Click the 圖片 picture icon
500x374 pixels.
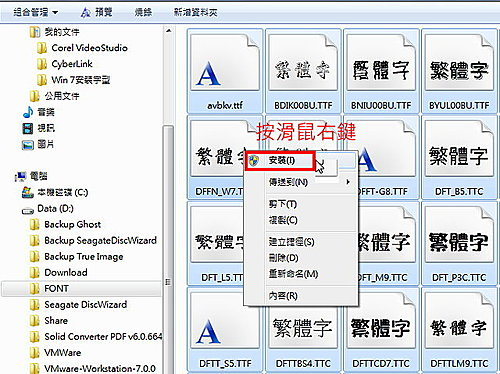(x=28, y=145)
